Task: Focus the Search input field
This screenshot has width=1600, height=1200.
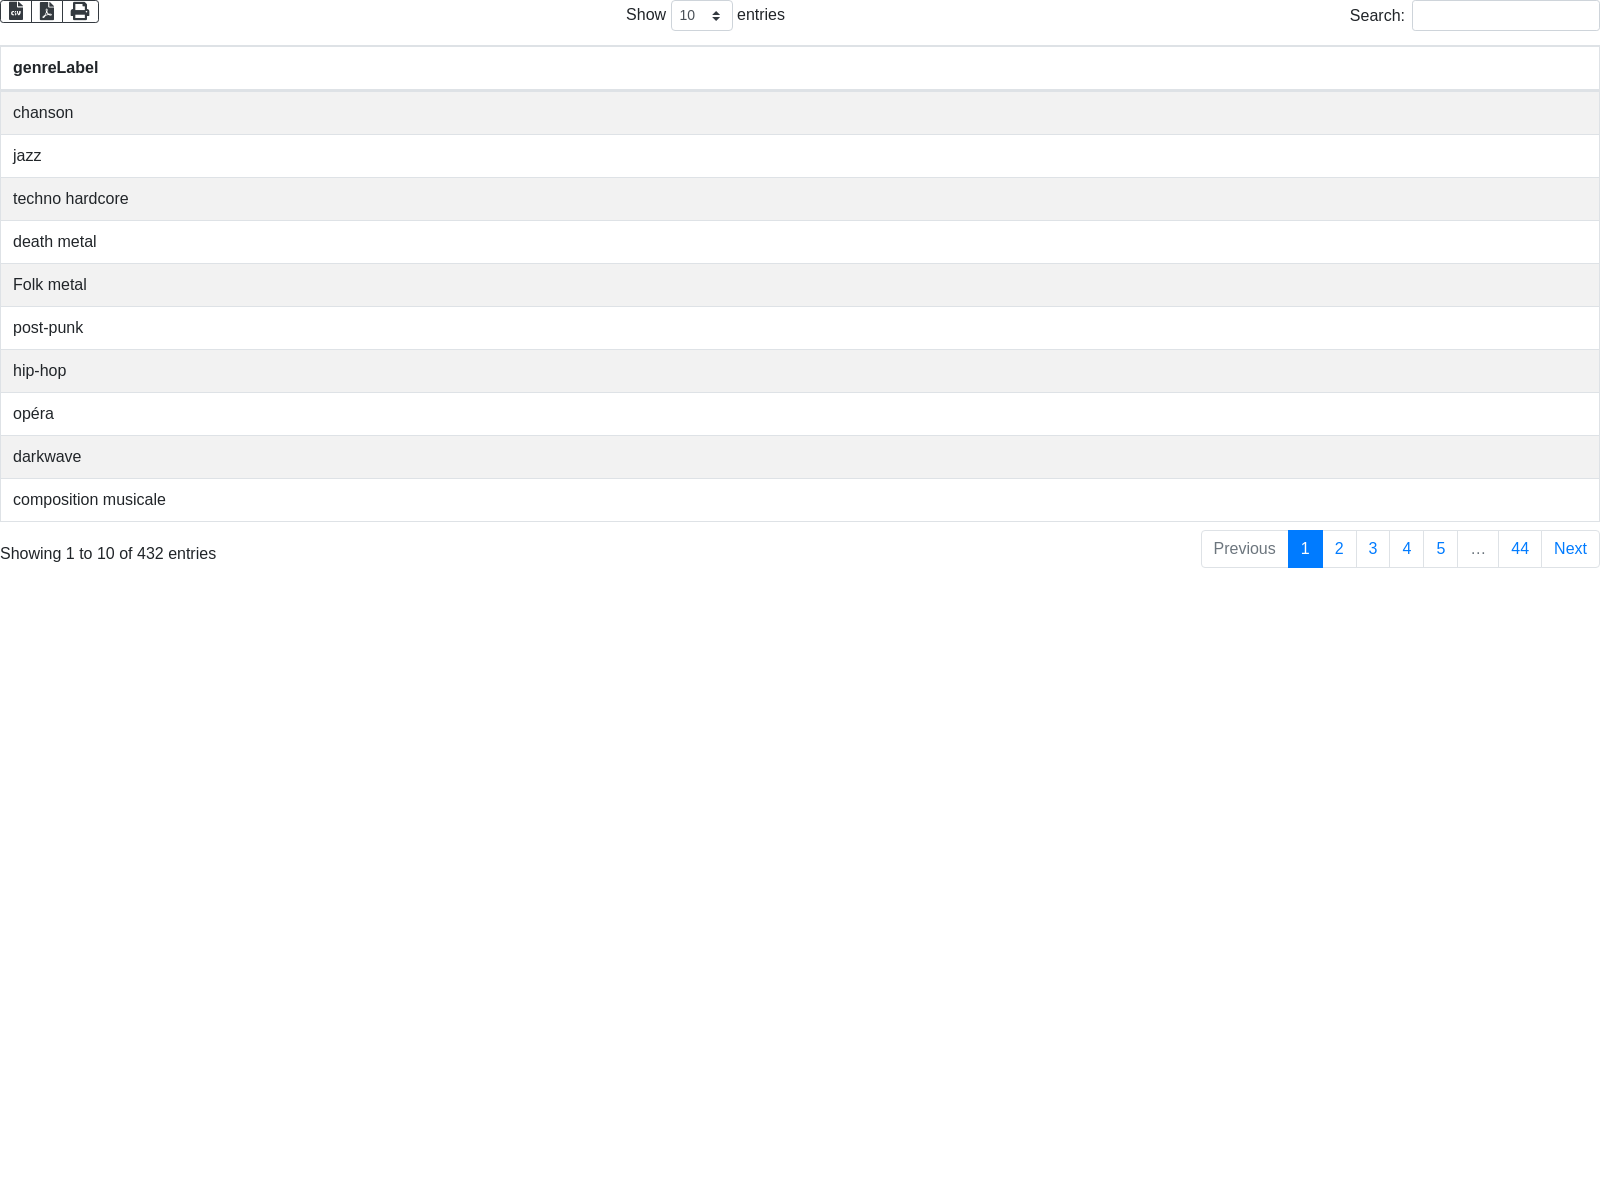Action: [x=1505, y=16]
